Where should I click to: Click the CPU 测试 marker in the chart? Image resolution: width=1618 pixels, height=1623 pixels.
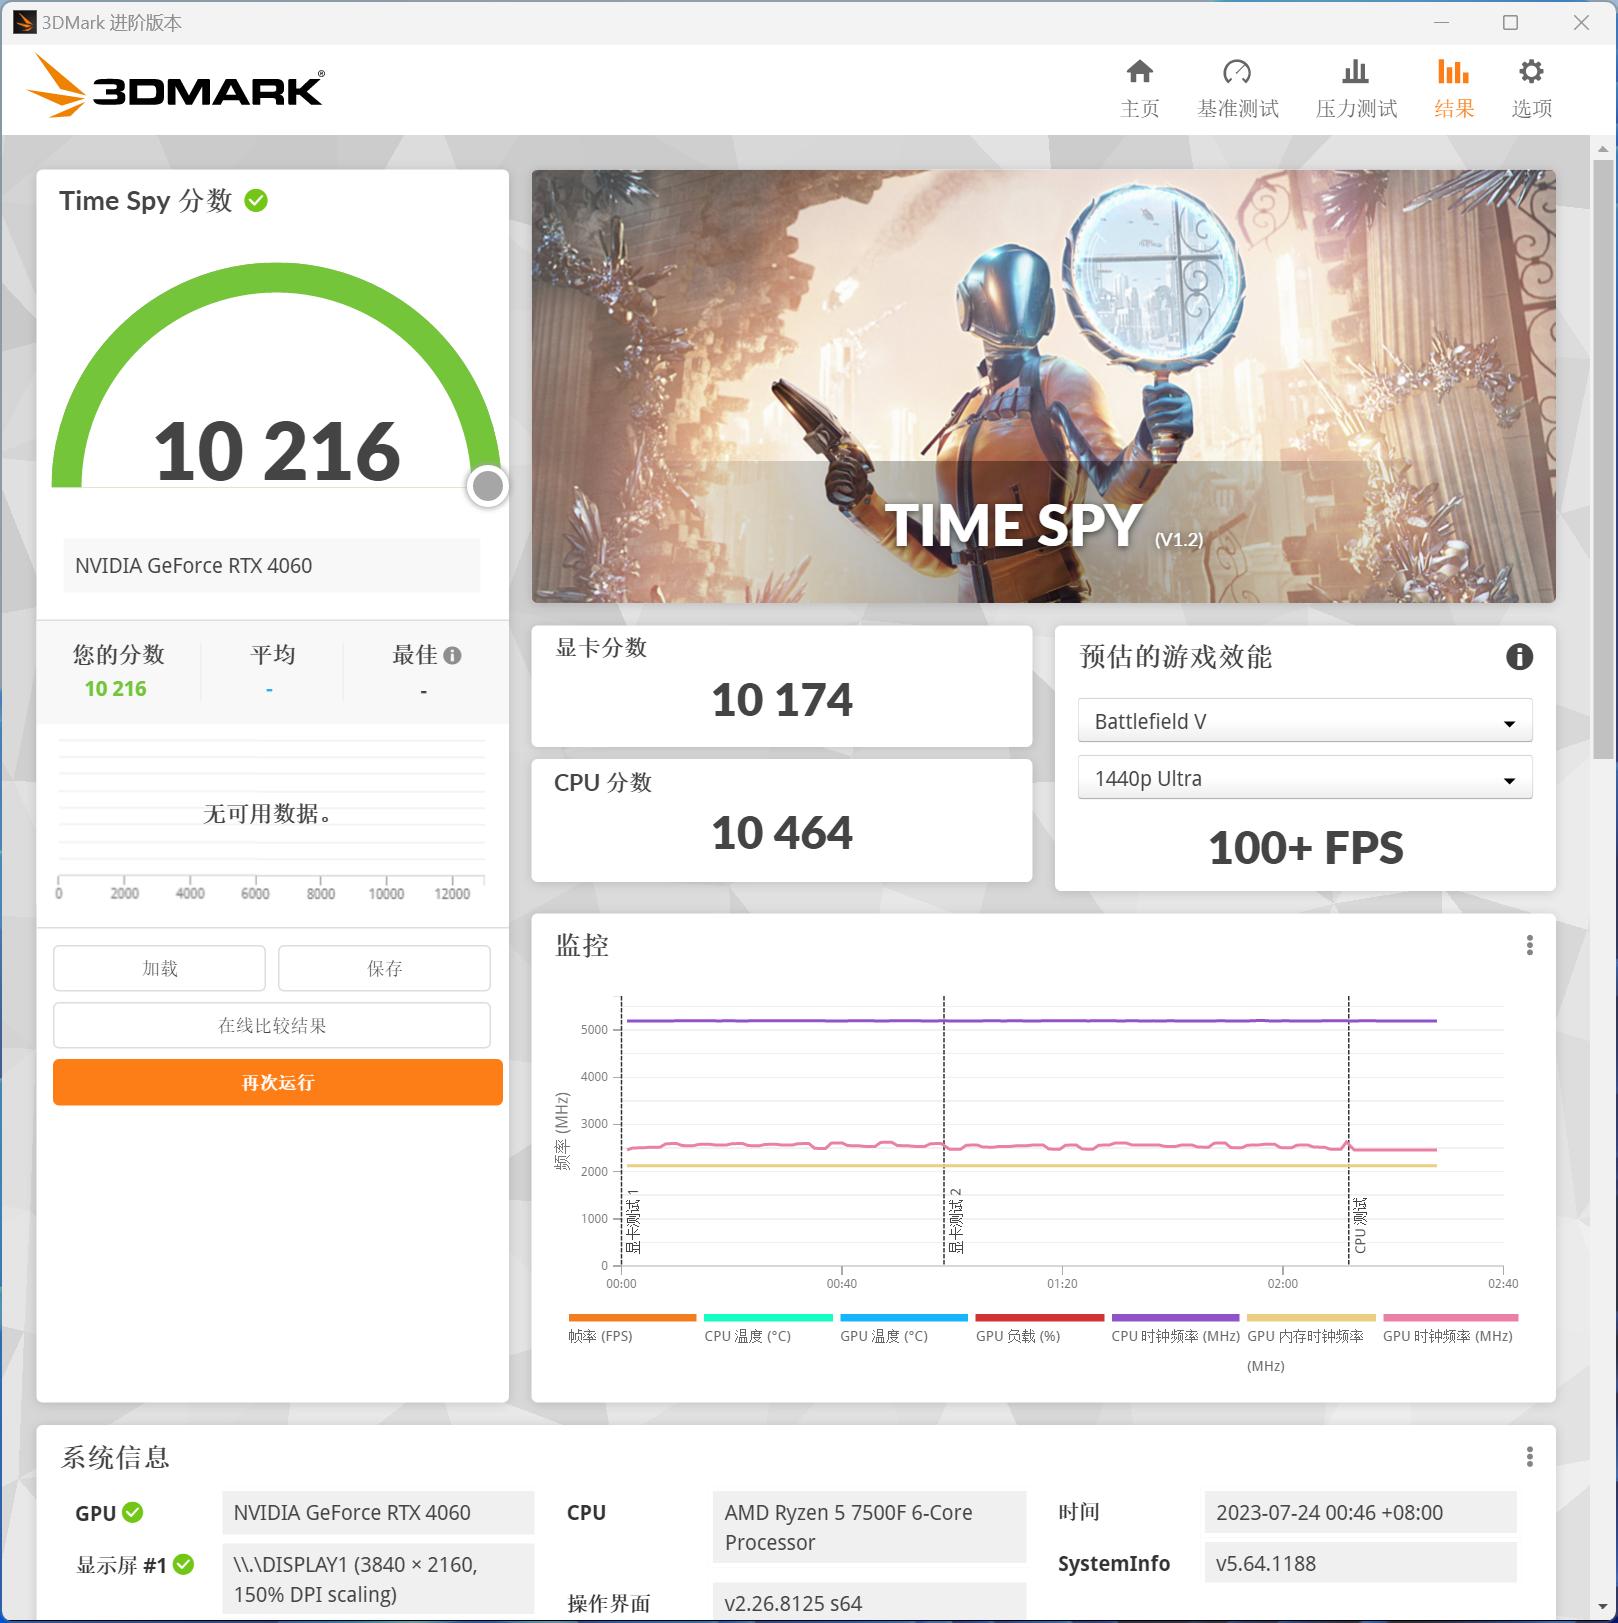click(1360, 1225)
